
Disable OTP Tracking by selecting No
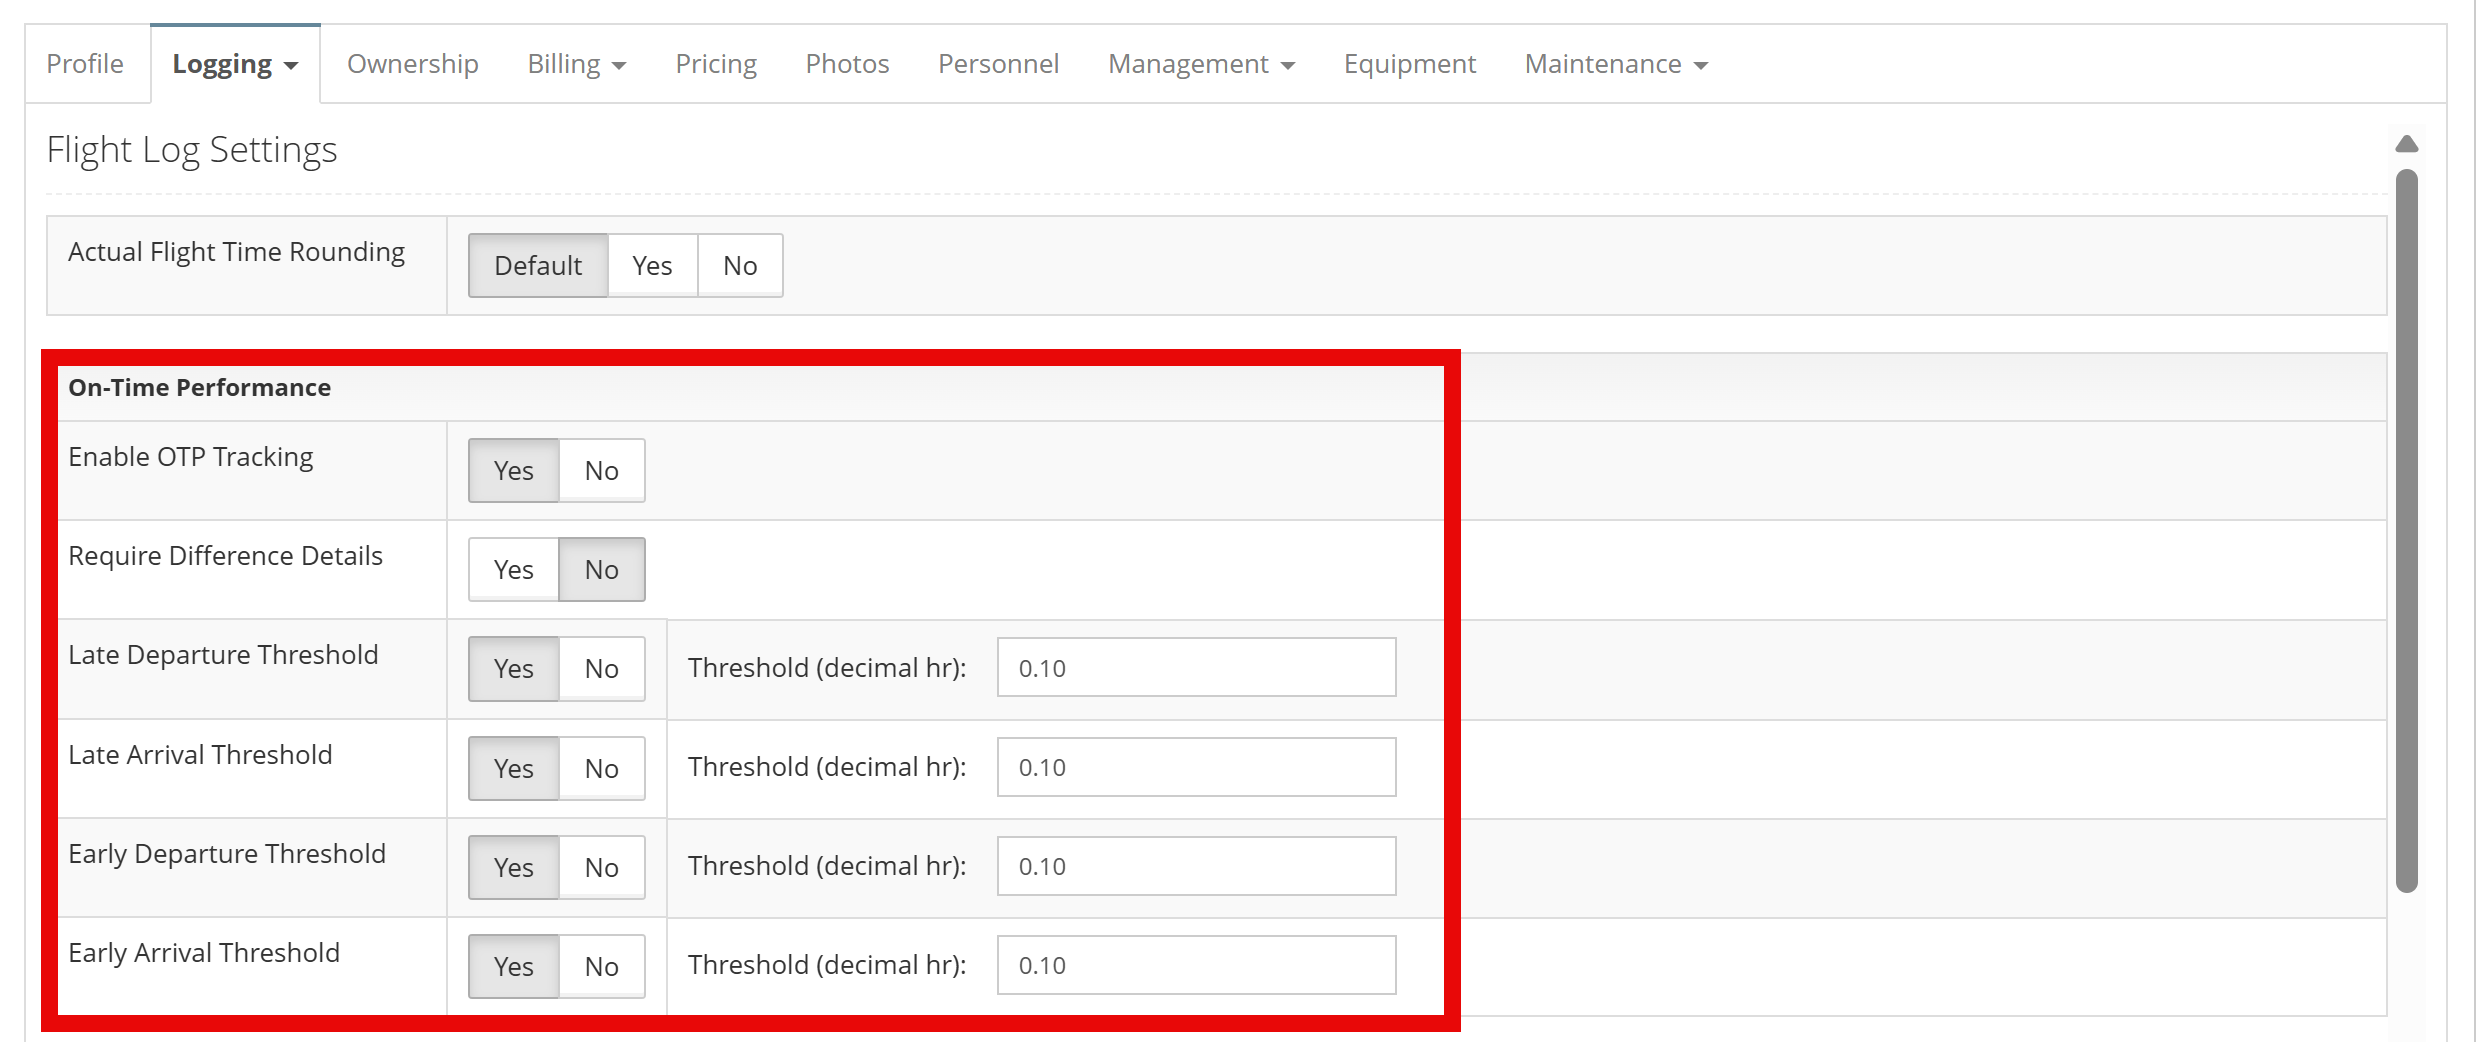coord(601,471)
